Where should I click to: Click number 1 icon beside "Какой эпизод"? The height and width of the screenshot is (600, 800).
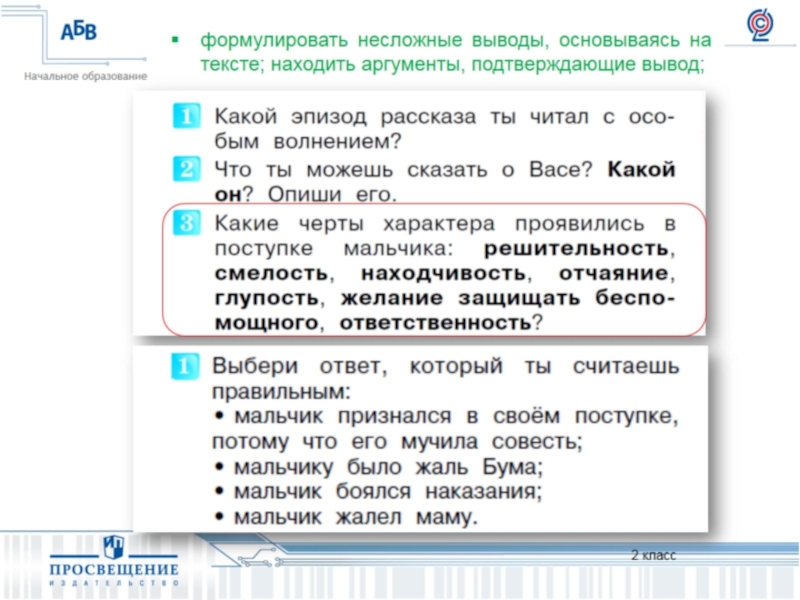(186, 118)
